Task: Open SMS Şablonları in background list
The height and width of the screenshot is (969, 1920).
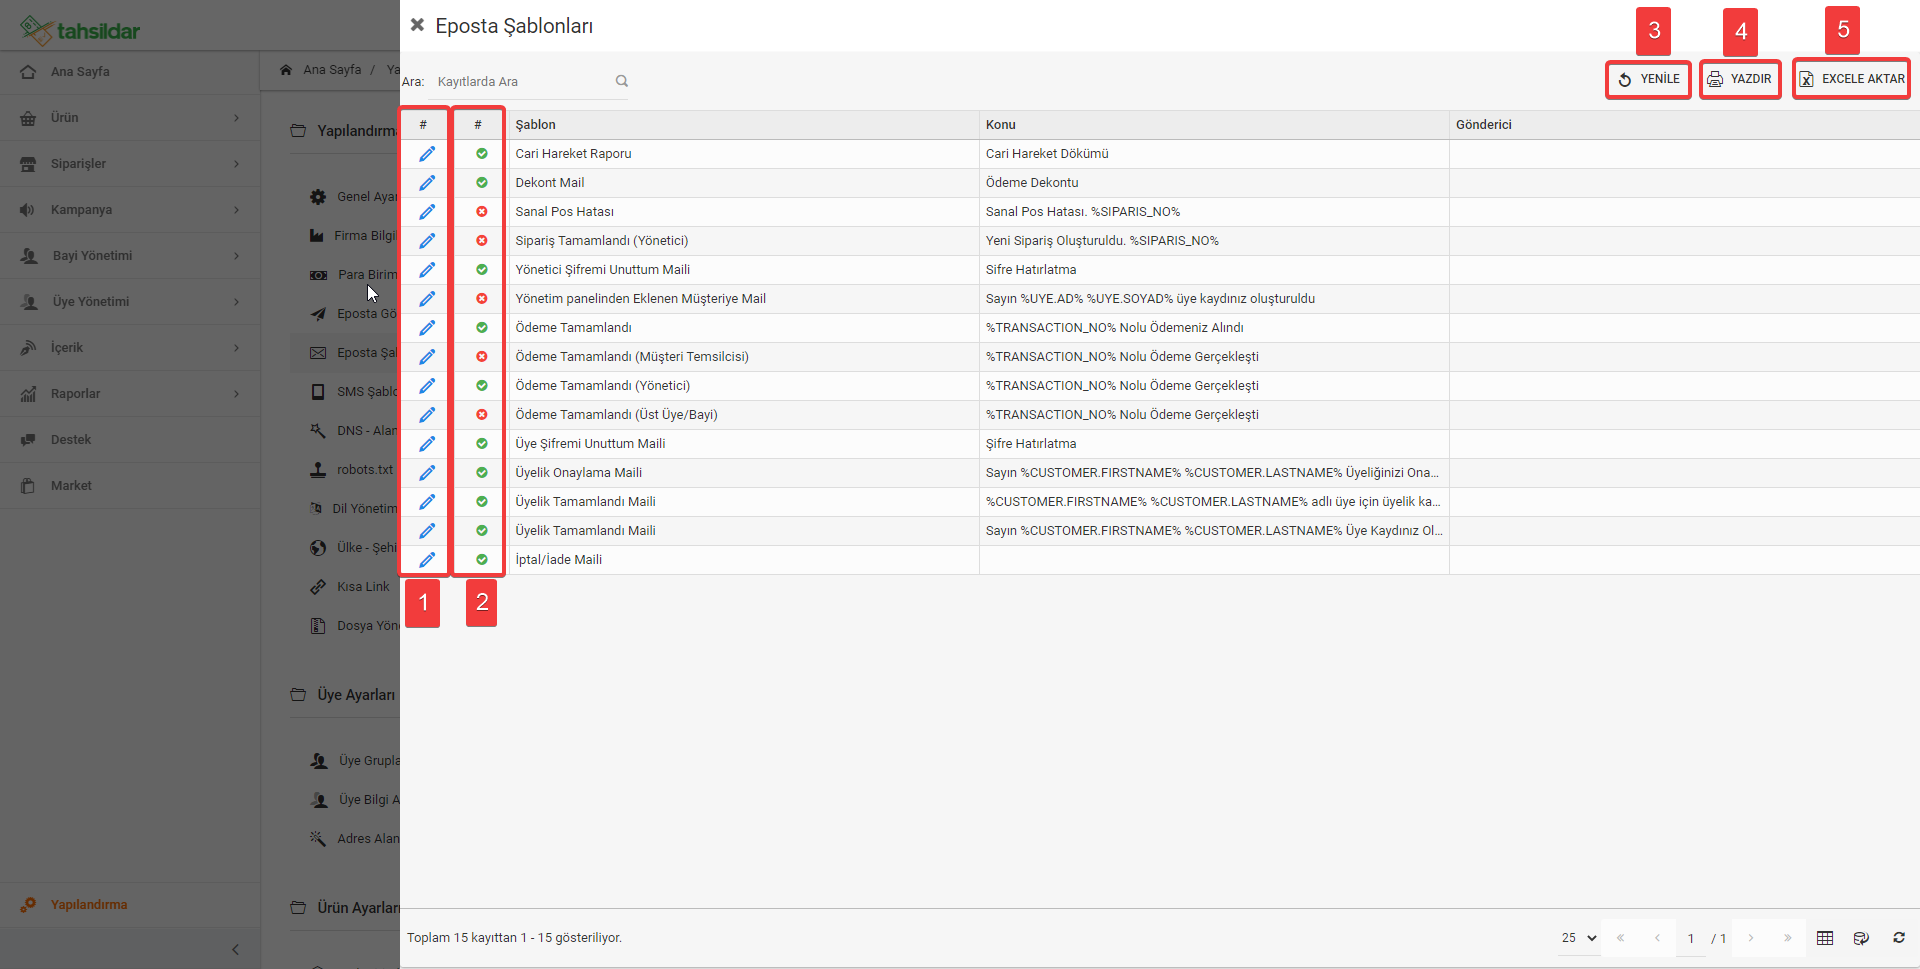Action: pyautogui.click(x=354, y=392)
